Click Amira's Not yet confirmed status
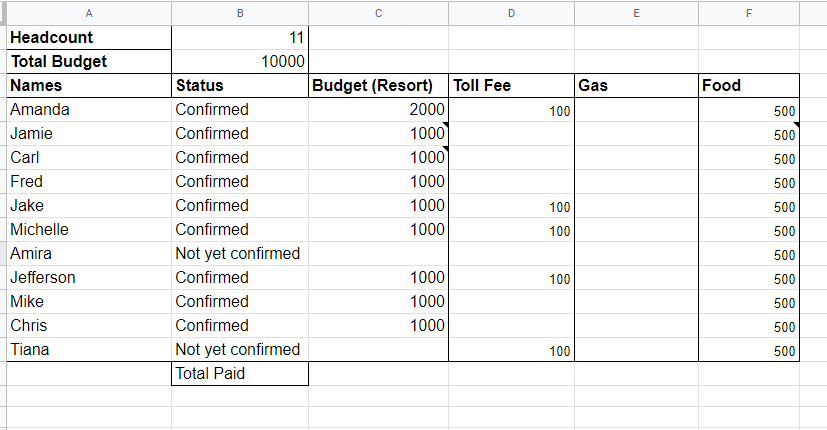The width and height of the screenshot is (827, 430). click(x=240, y=254)
